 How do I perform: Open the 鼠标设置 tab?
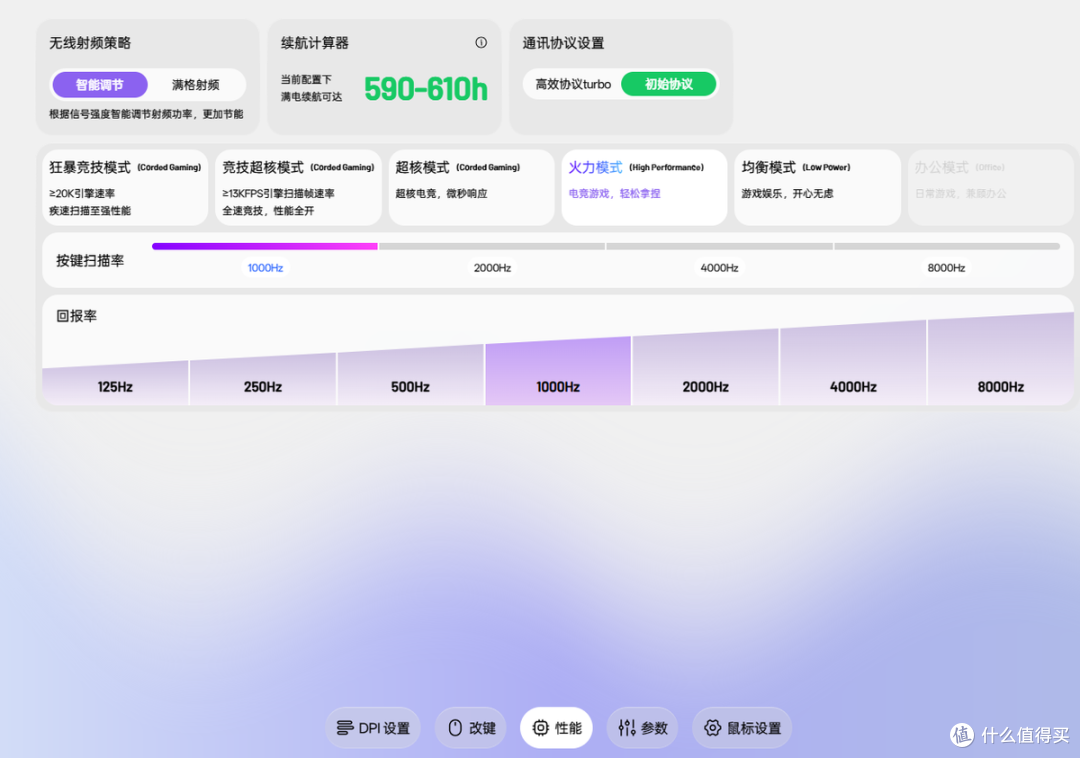742,728
